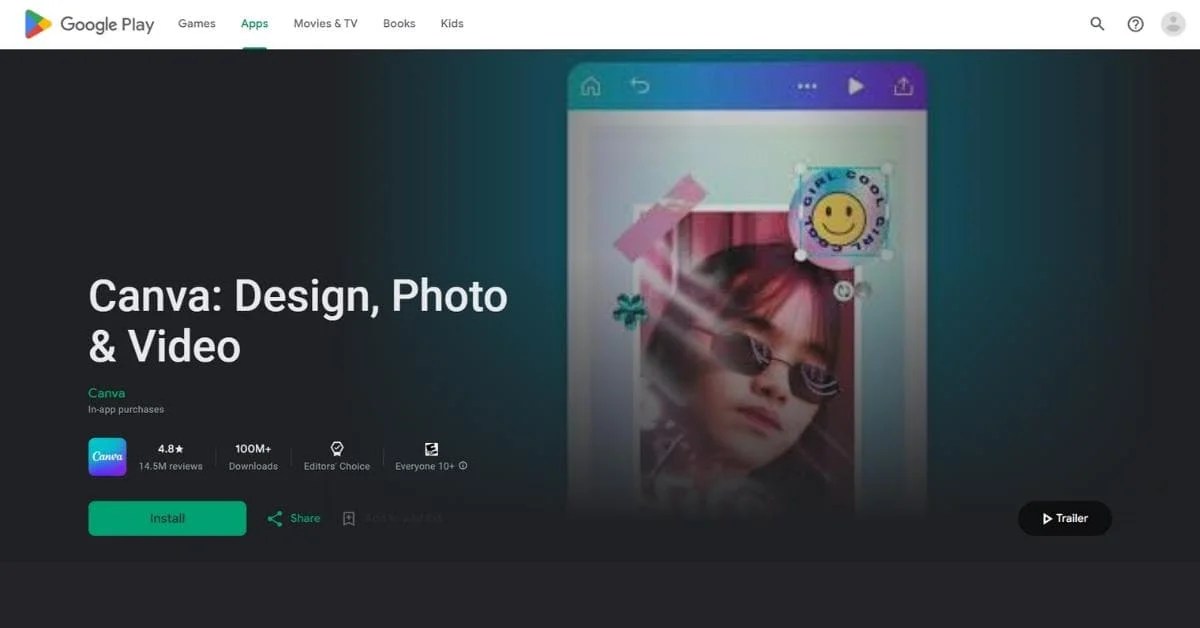The width and height of the screenshot is (1200, 628).
Task: Share the Canva app page
Action: click(292, 518)
